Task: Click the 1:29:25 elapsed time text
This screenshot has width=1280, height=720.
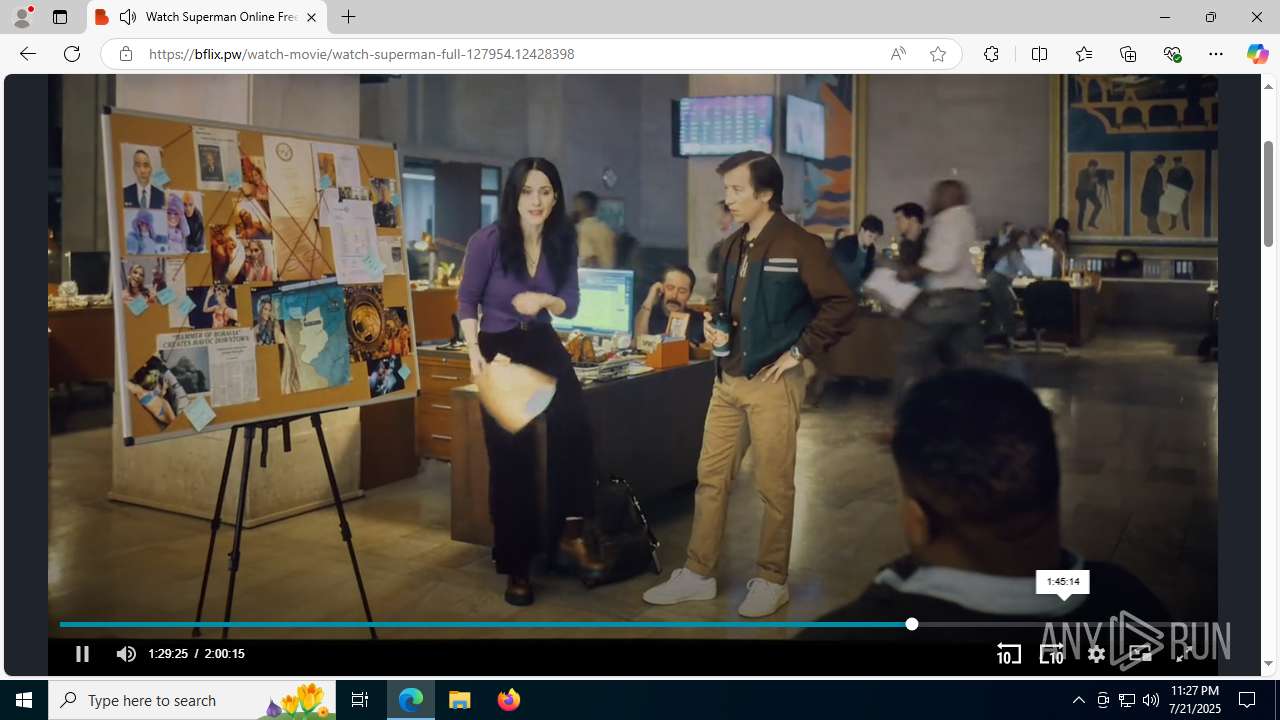Action: point(168,654)
